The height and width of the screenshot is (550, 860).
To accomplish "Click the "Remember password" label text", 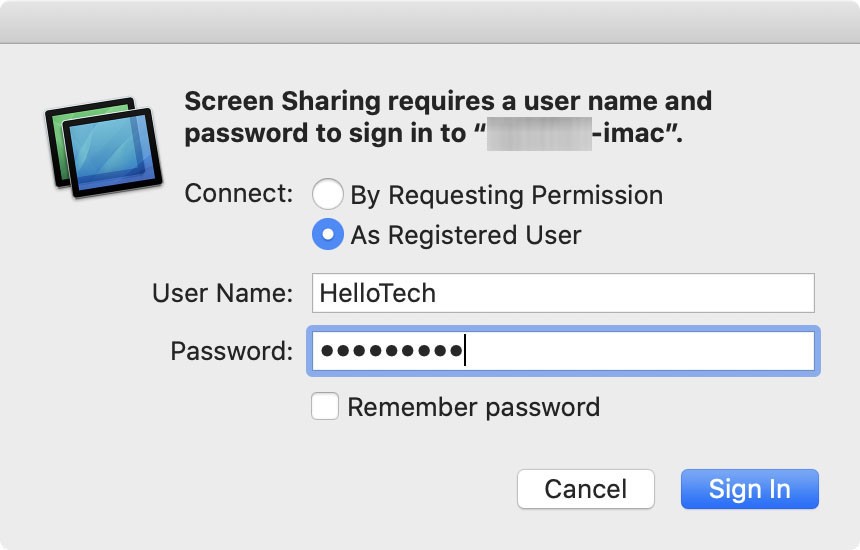I will (x=473, y=407).
